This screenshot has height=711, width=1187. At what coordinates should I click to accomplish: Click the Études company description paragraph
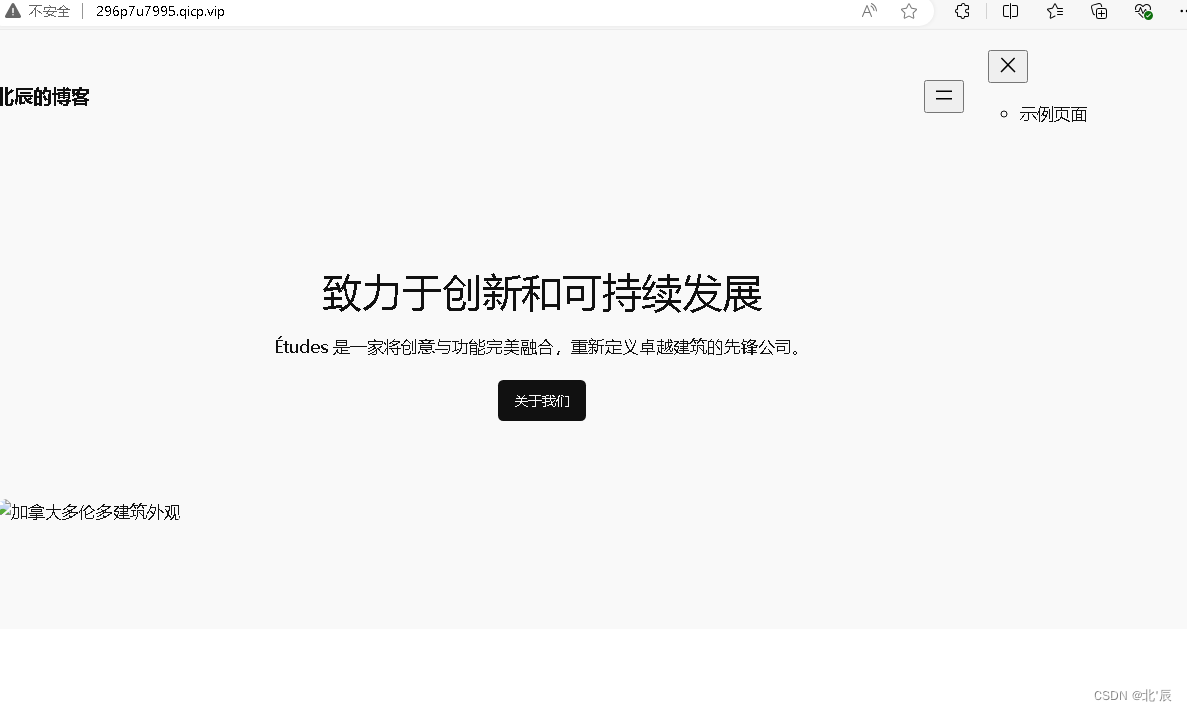(539, 347)
